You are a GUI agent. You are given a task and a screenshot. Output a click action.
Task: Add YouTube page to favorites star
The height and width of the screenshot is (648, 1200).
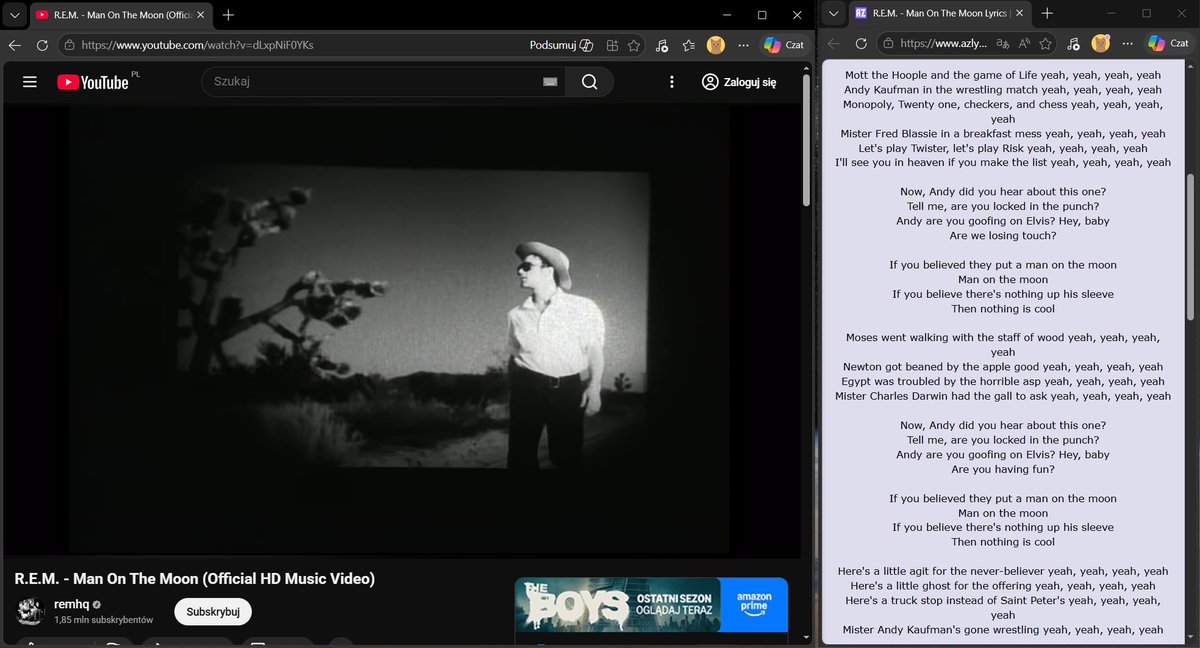pyautogui.click(x=634, y=45)
